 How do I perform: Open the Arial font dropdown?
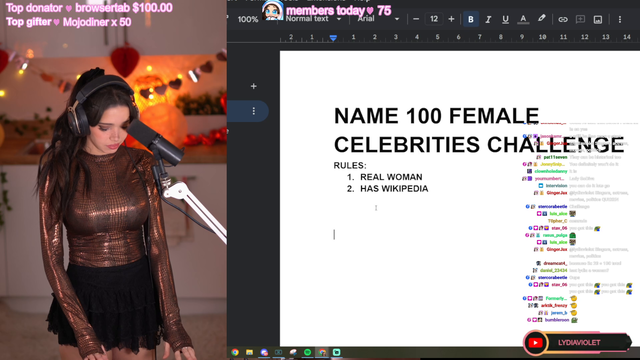(x=378, y=19)
